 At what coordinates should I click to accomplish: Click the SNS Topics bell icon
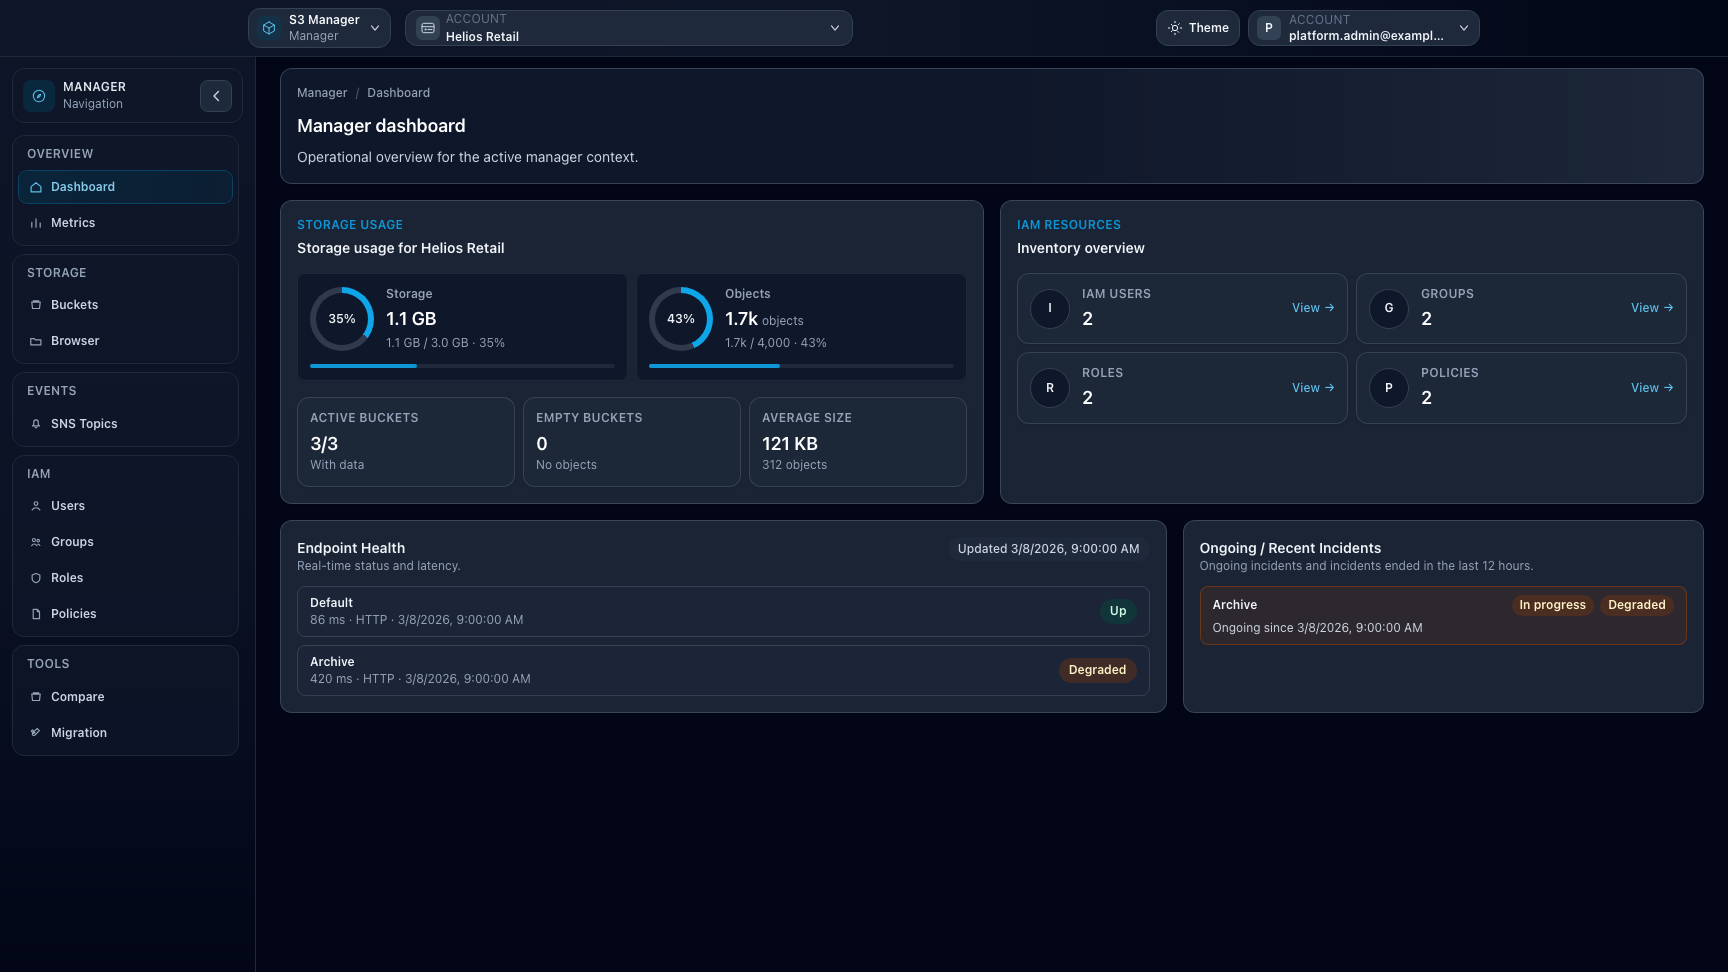pyautogui.click(x=35, y=423)
